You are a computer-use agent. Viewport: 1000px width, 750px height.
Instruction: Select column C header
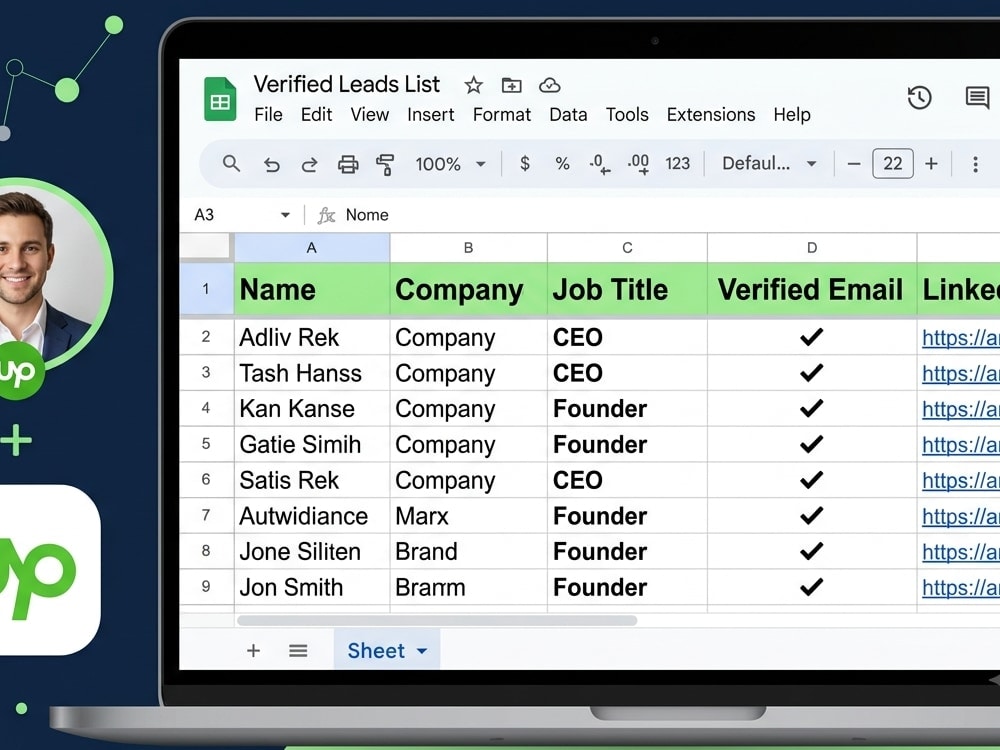click(x=628, y=247)
